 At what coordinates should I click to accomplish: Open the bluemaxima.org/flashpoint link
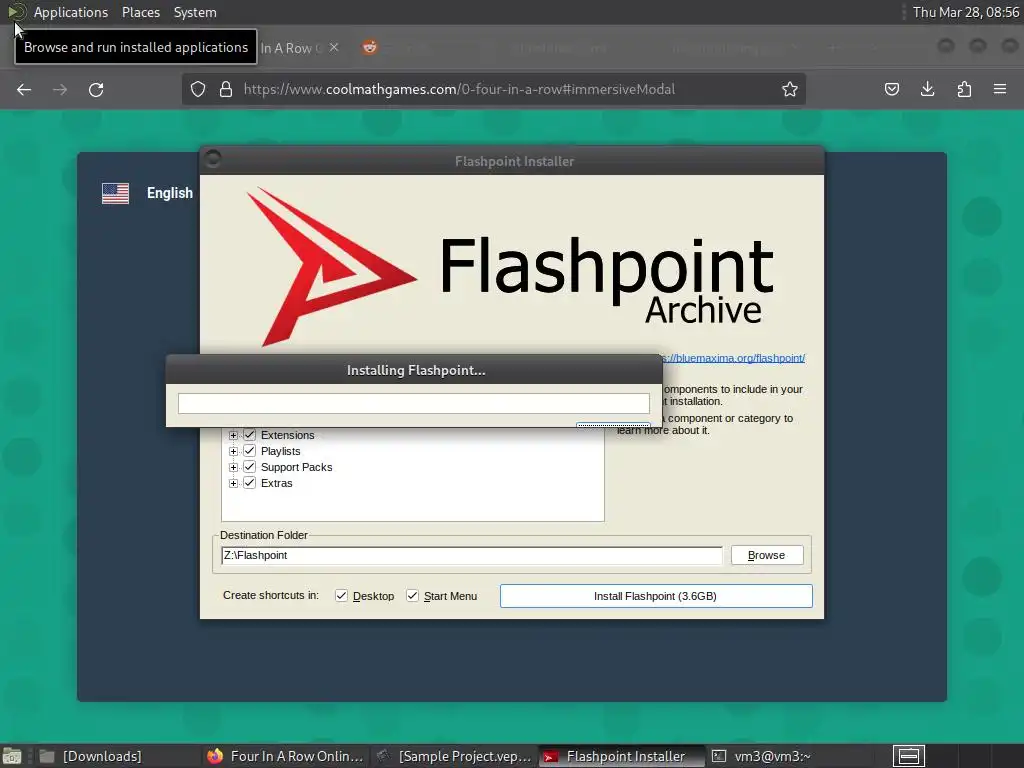733,358
